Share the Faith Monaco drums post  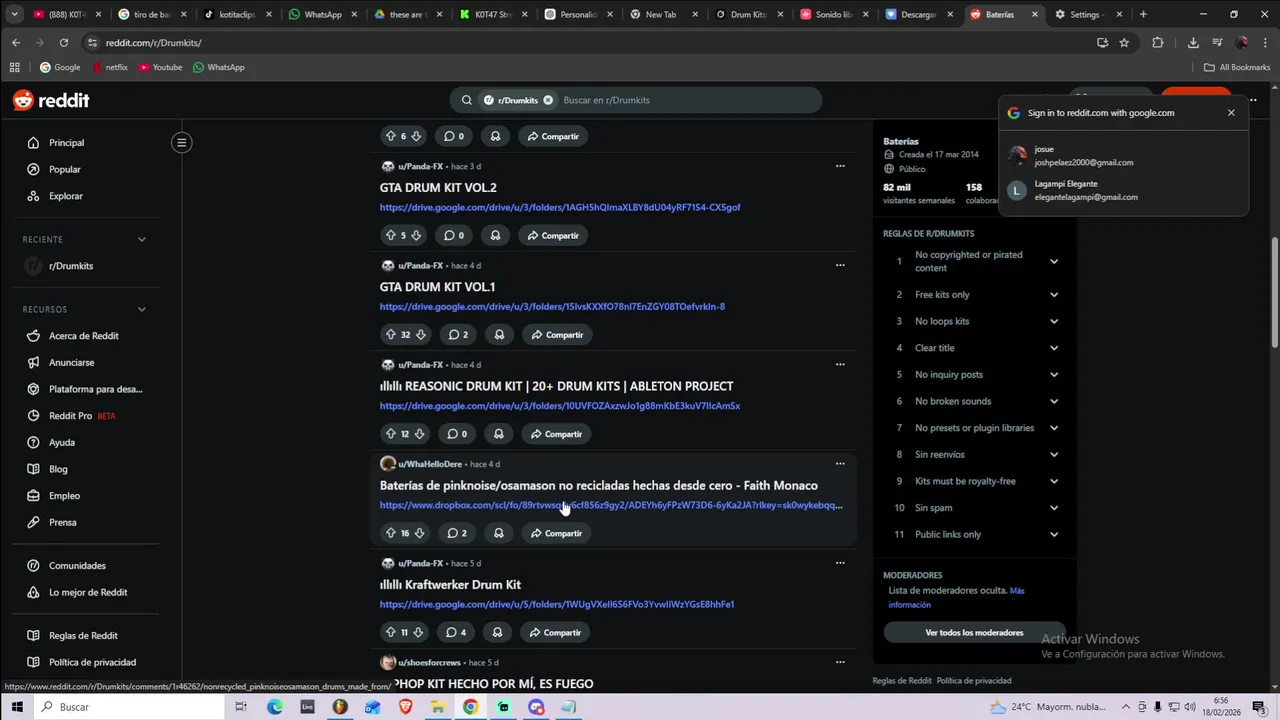coord(556,533)
